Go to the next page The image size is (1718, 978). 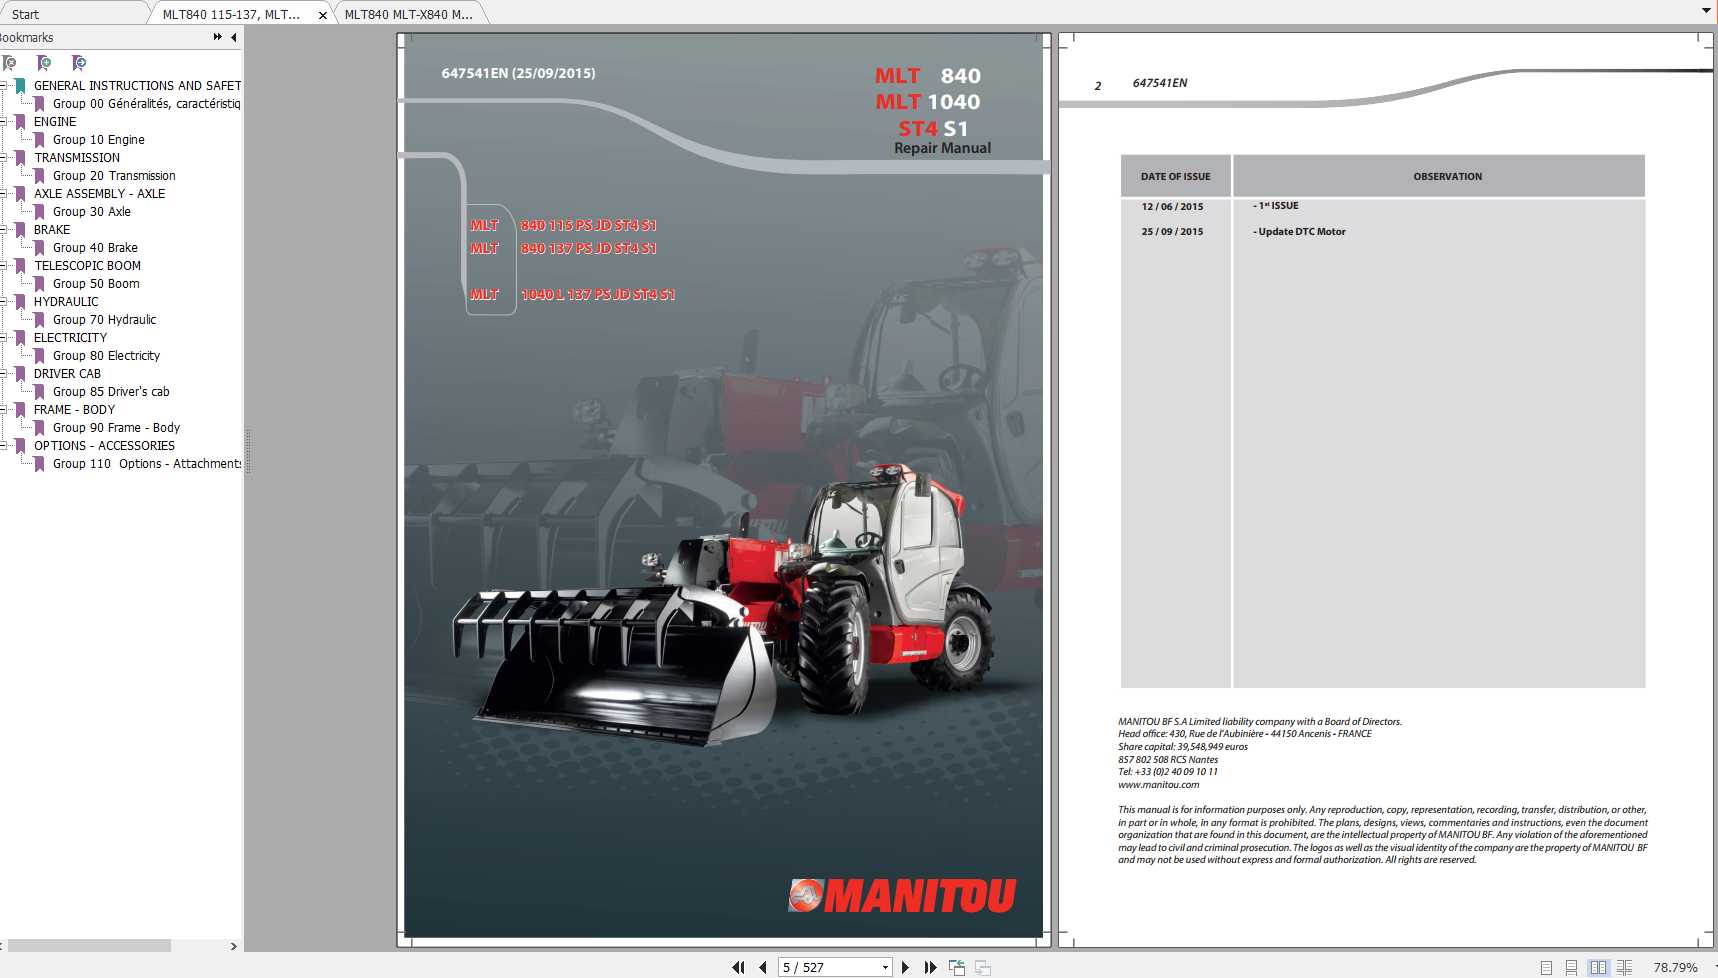905,967
